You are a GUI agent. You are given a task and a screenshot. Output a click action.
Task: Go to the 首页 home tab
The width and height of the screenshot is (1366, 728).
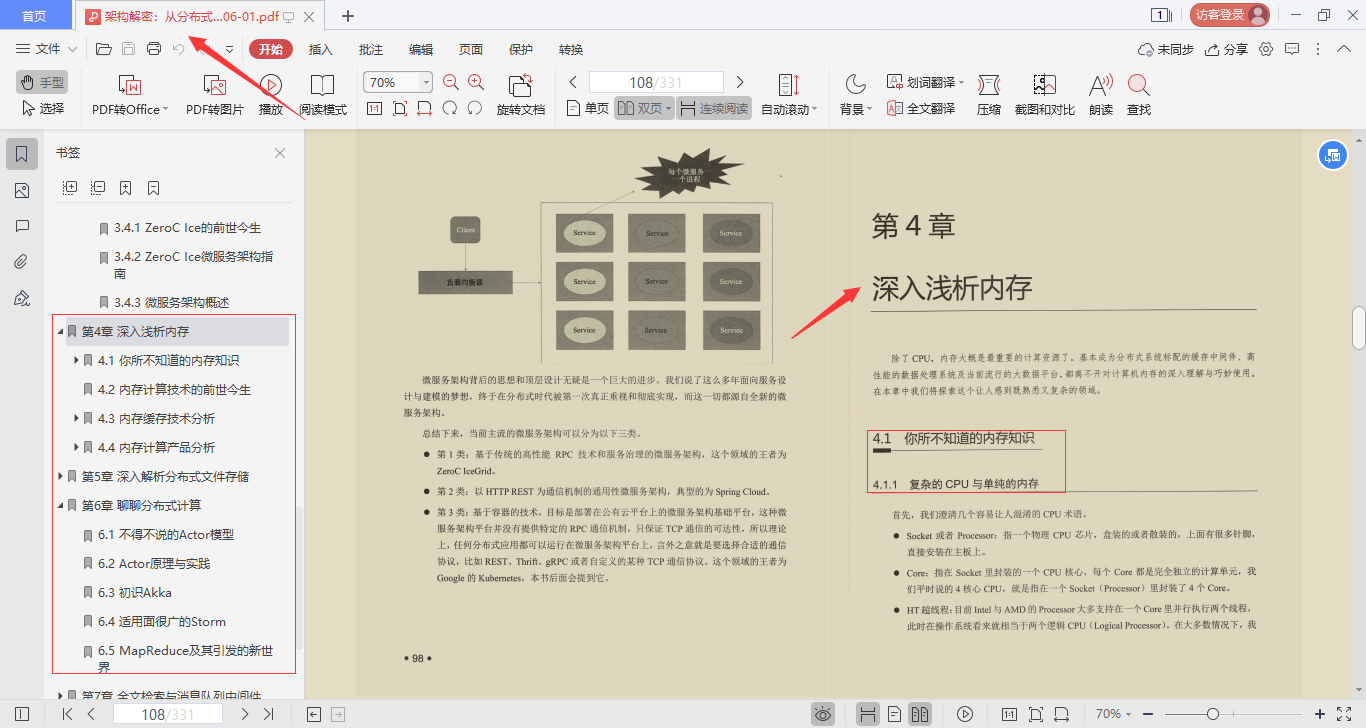pyautogui.click(x=34, y=15)
